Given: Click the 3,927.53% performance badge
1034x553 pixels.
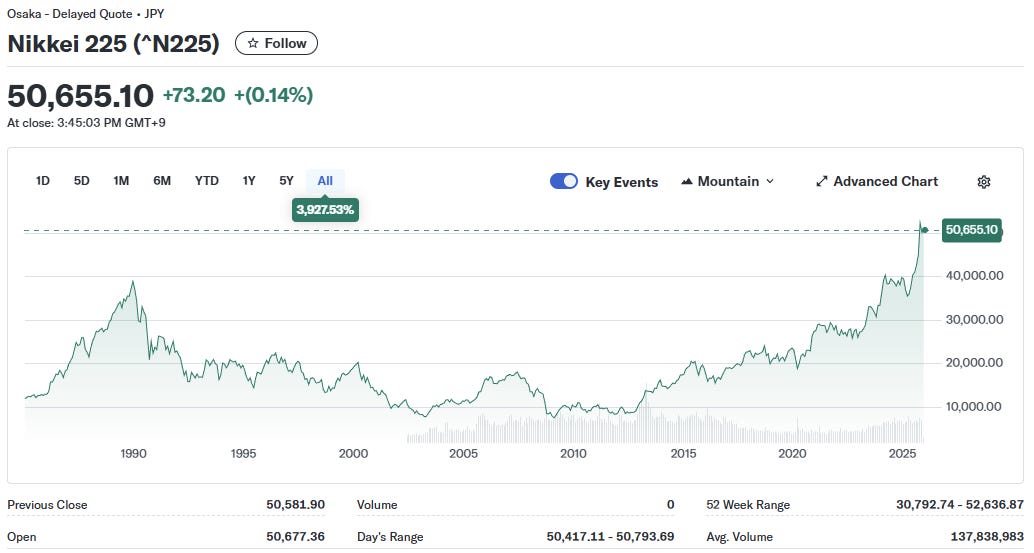Looking at the screenshot, I should (325, 210).
